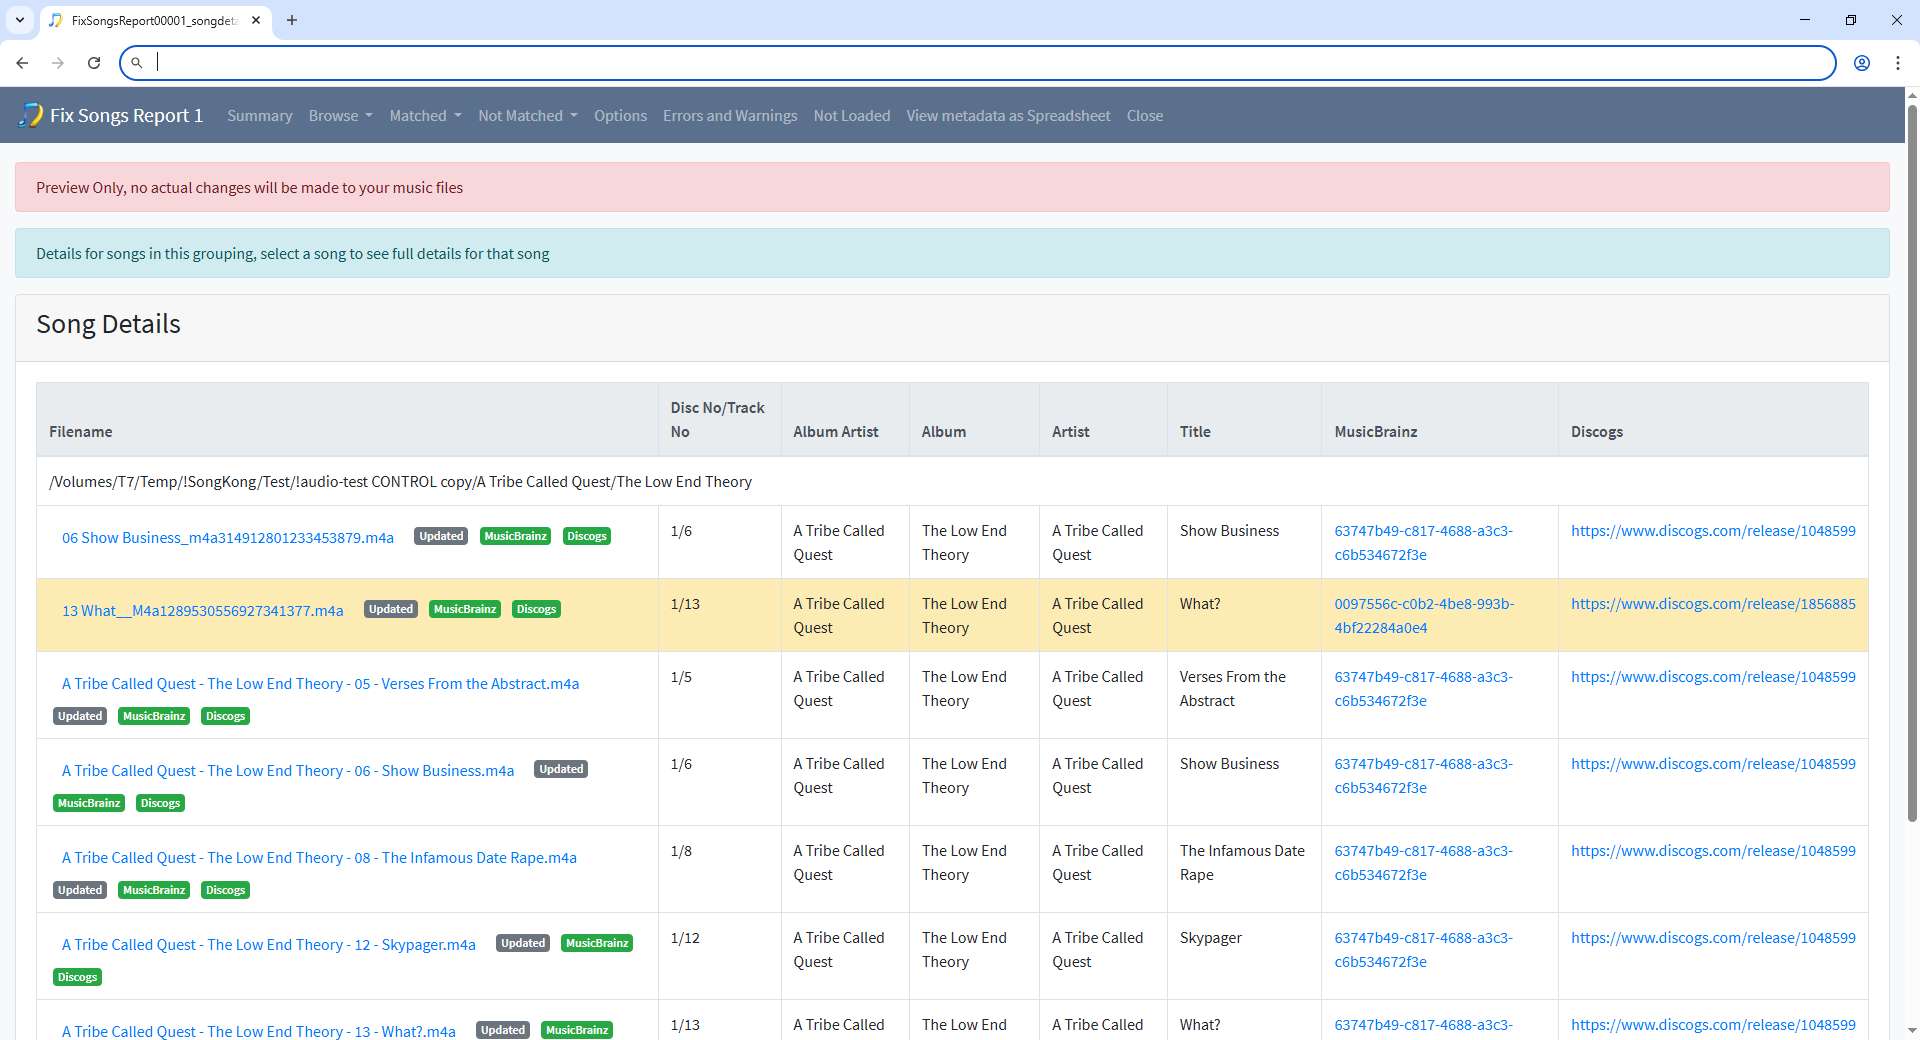1920x1040 pixels.
Task: Click Discogs badge on 06 Show Business_m4a row
Action: click(x=587, y=537)
